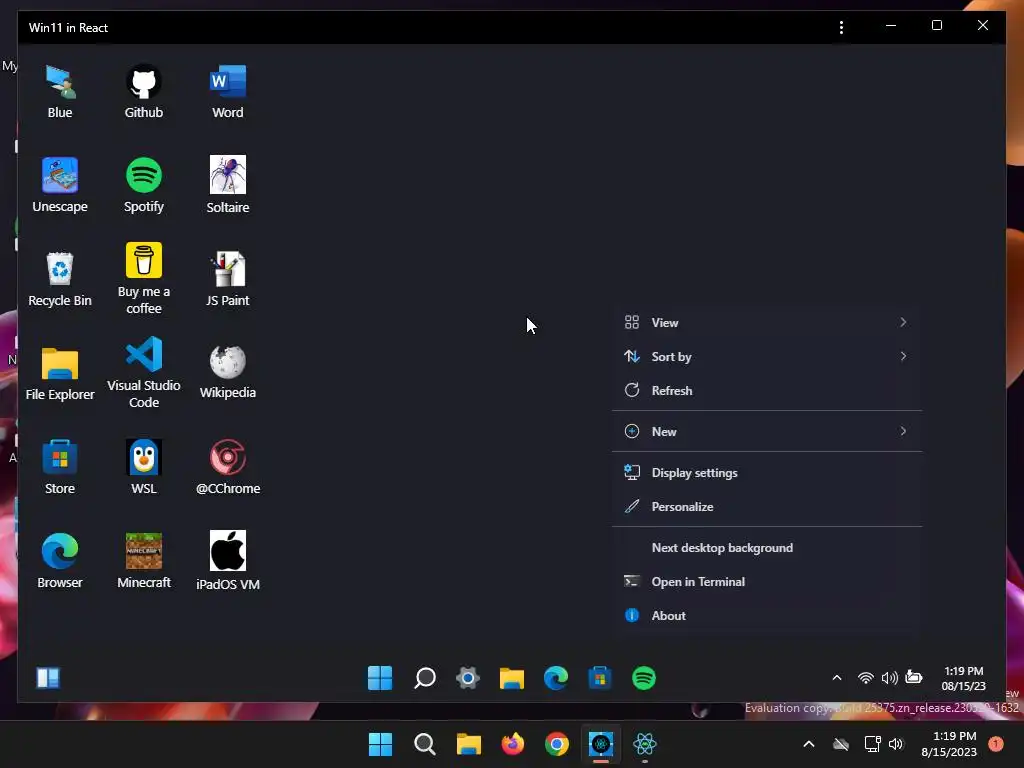Viewport: 1024px width, 768px height.
Task: Select Refresh from the context menu
Action: (767, 390)
